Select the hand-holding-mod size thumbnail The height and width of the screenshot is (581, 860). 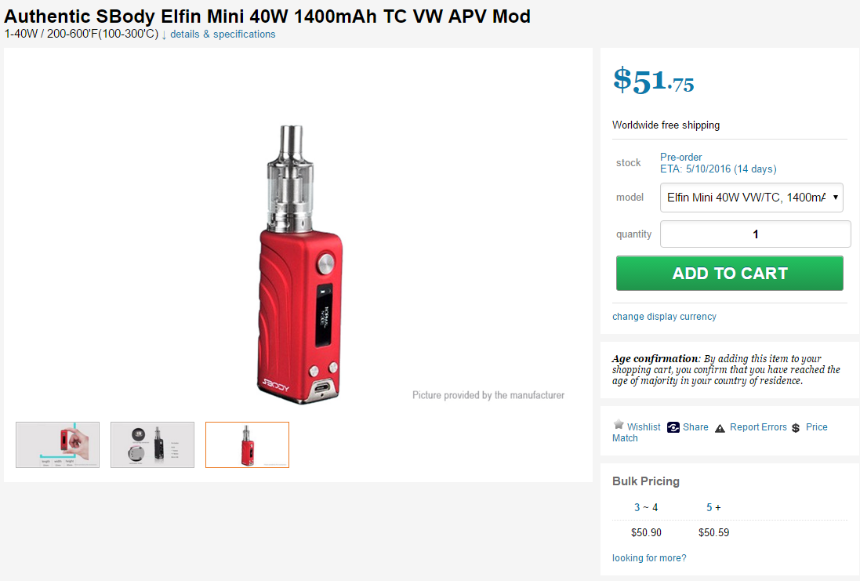58,445
